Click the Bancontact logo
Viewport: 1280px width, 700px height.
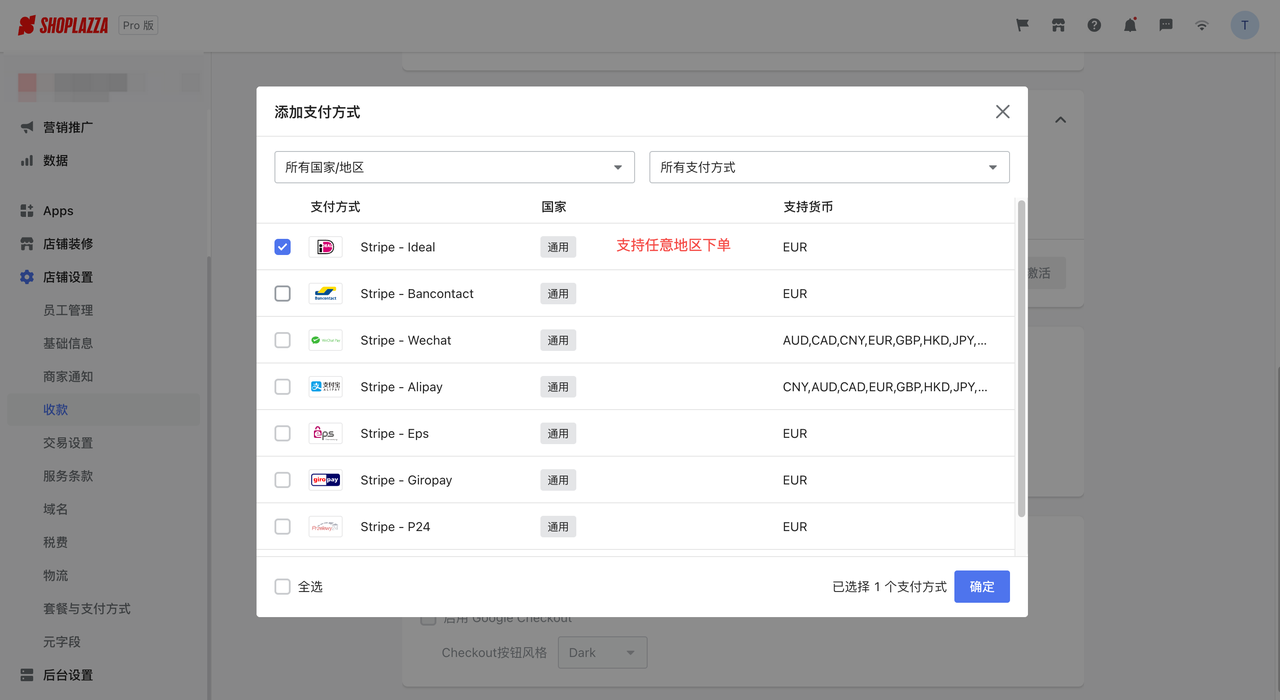coord(325,293)
